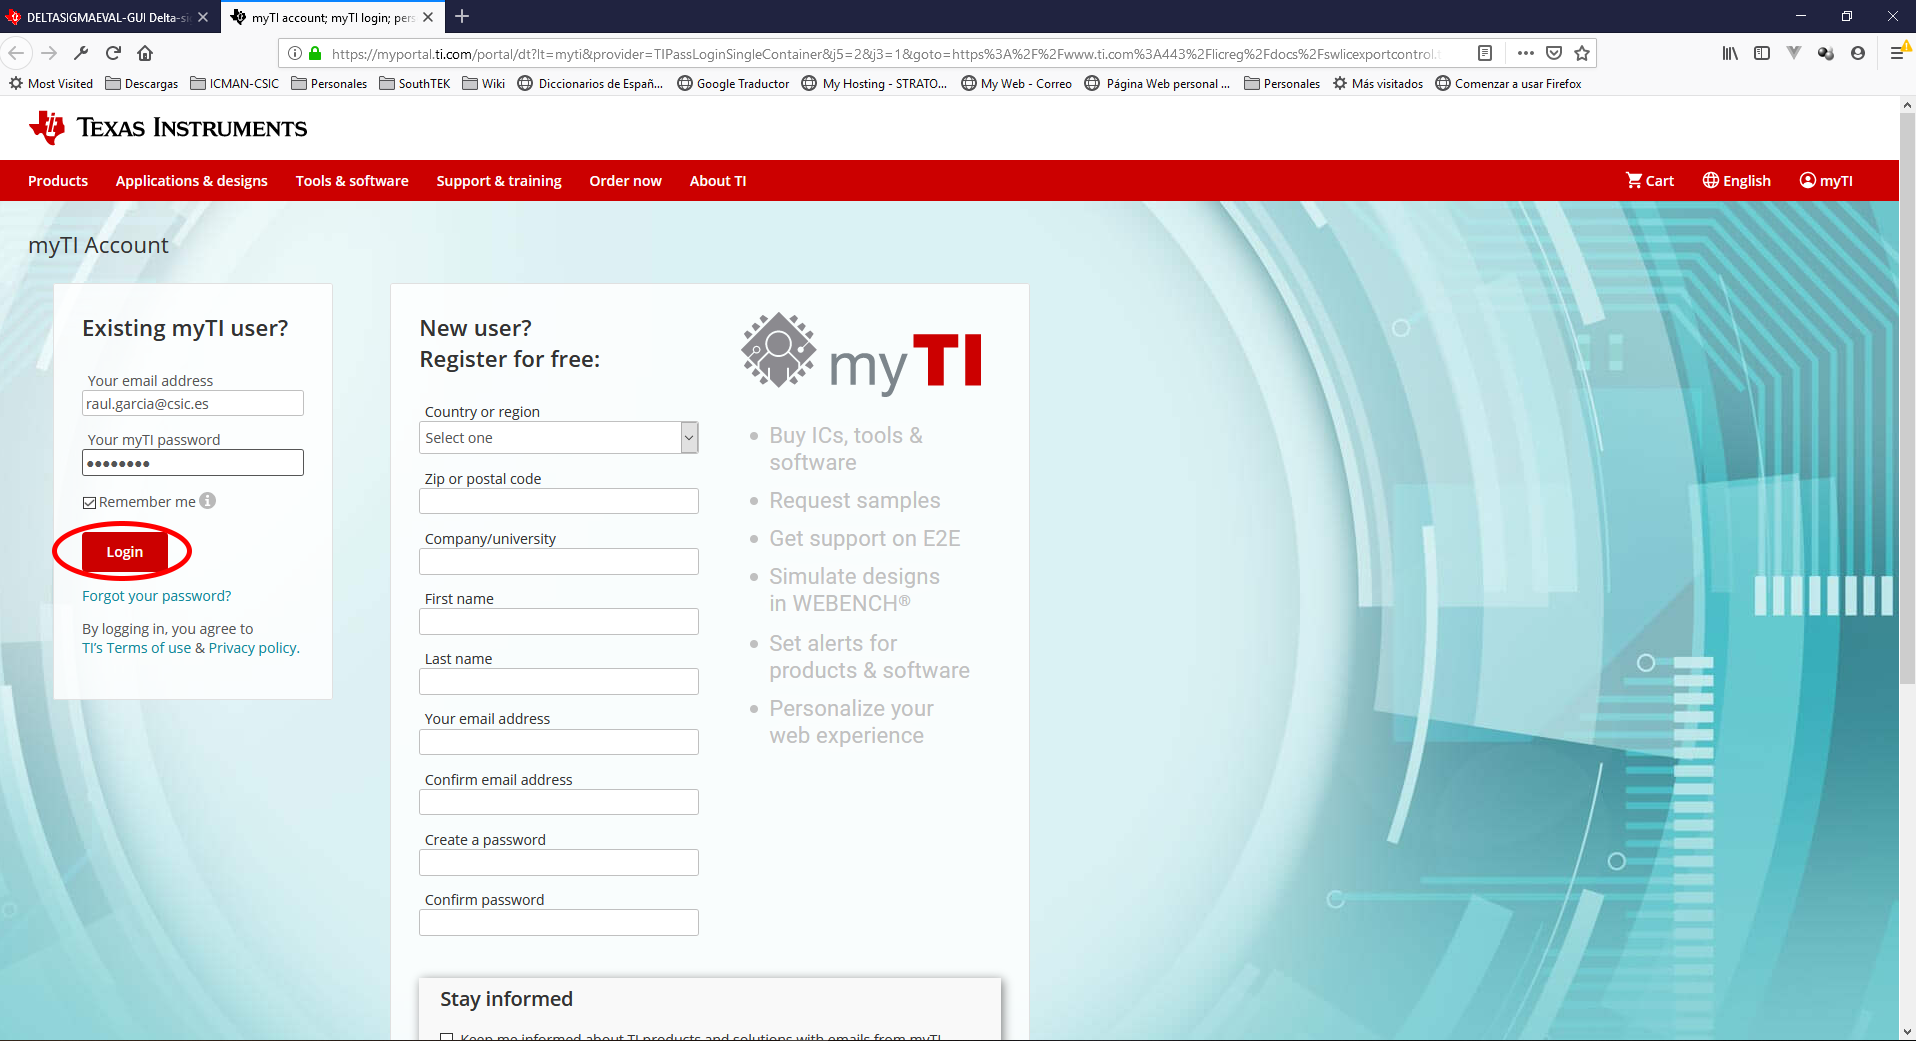The height and width of the screenshot is (1041, 1916).
Task: Click the green secure padlock icon
Action: pos(315,53)
